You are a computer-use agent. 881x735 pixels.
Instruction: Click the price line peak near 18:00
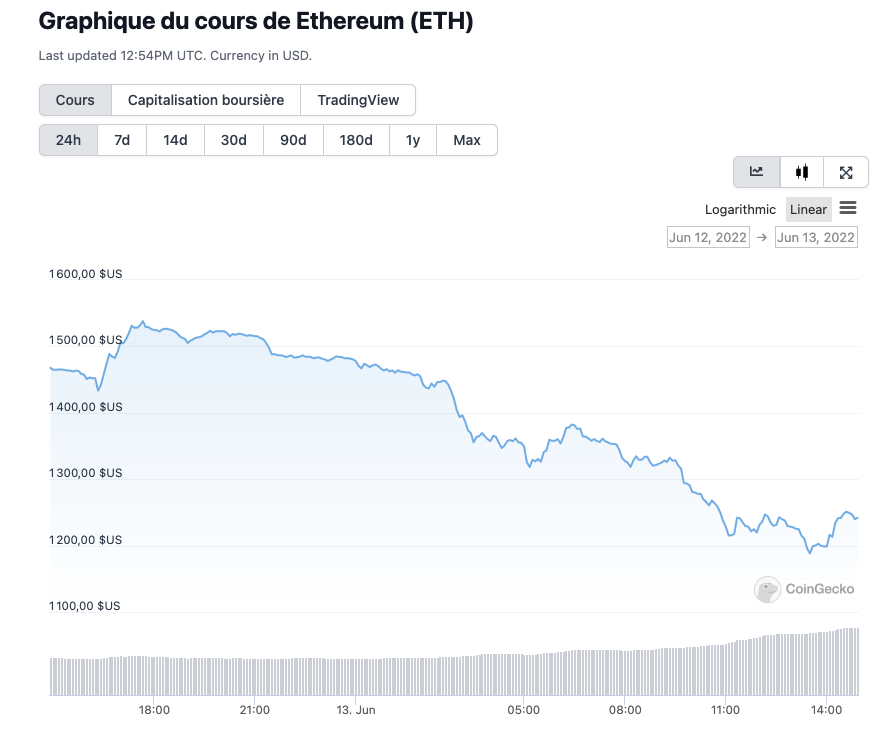143,322
